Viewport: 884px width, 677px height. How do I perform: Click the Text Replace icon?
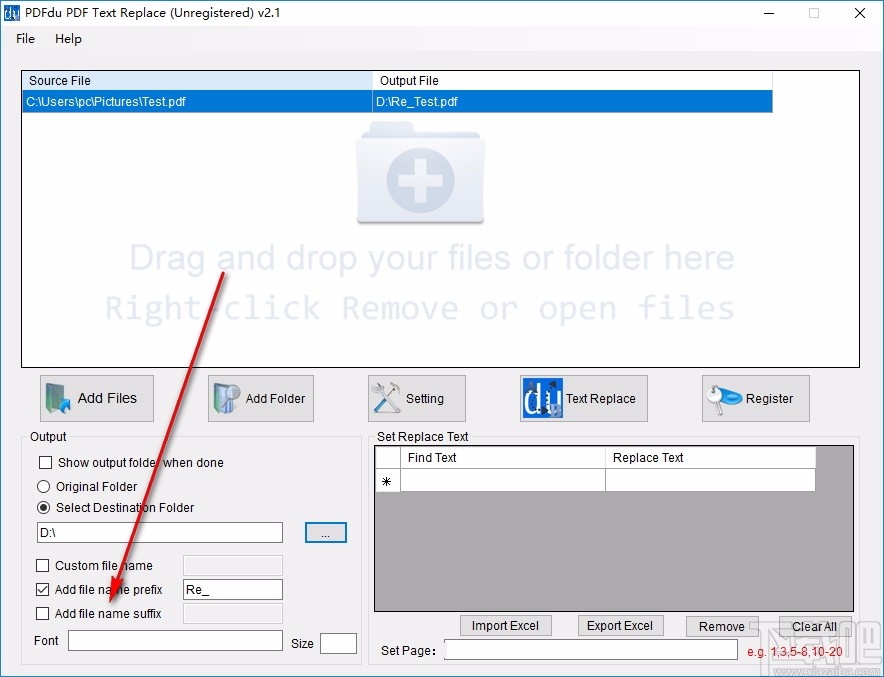[541, 398]
